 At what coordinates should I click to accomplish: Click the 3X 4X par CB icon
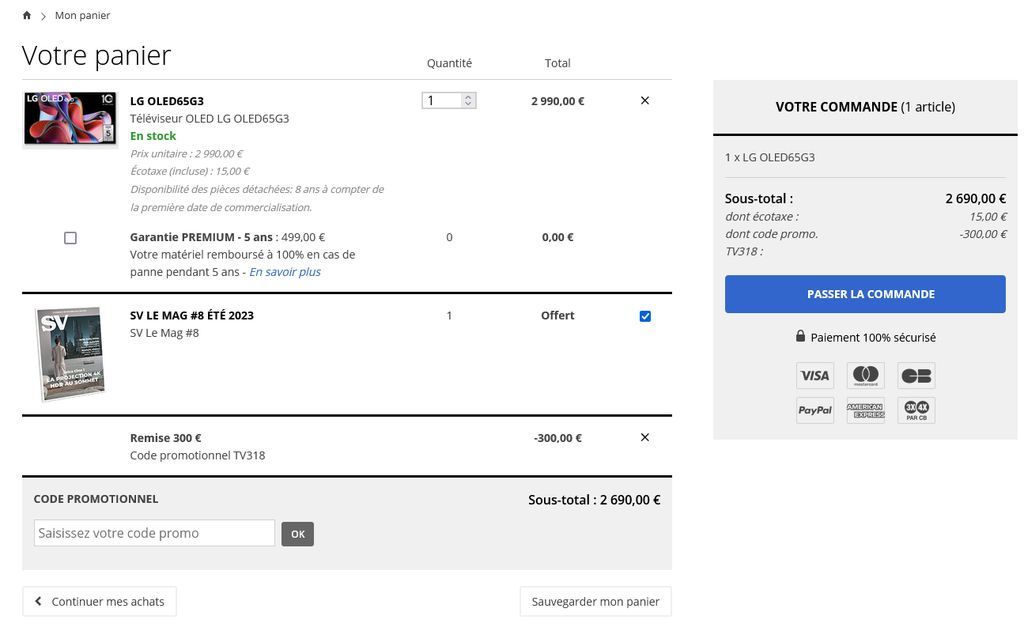tap(916, 410)
